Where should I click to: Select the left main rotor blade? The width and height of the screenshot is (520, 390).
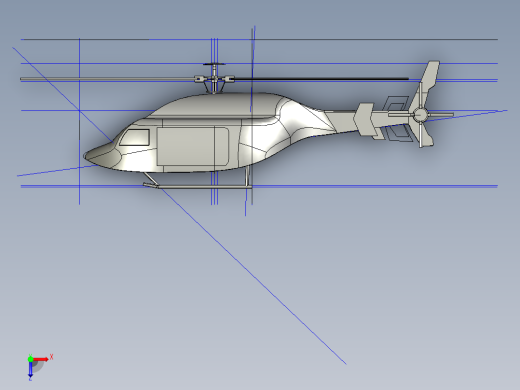107,79
